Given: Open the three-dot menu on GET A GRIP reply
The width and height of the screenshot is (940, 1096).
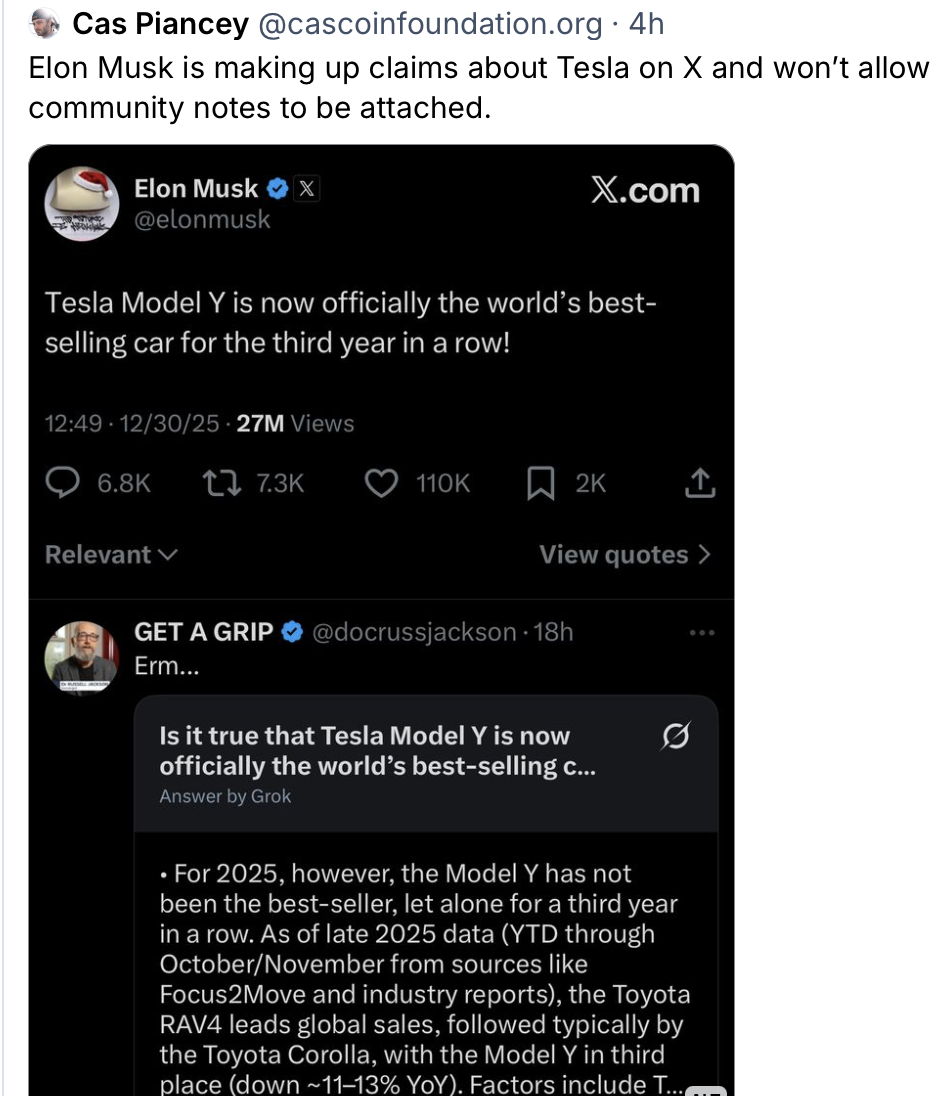Looking at the screenshot, I should pyautogui.click(x=702, y=633).
